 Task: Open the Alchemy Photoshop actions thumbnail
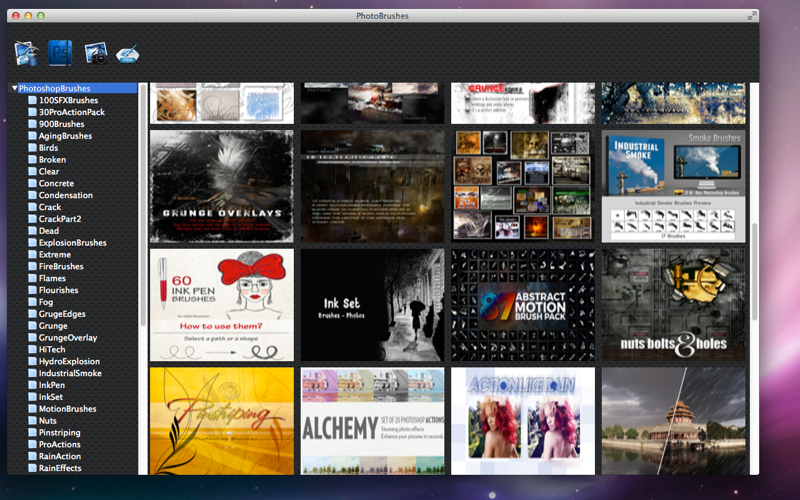tap(372, 421)
